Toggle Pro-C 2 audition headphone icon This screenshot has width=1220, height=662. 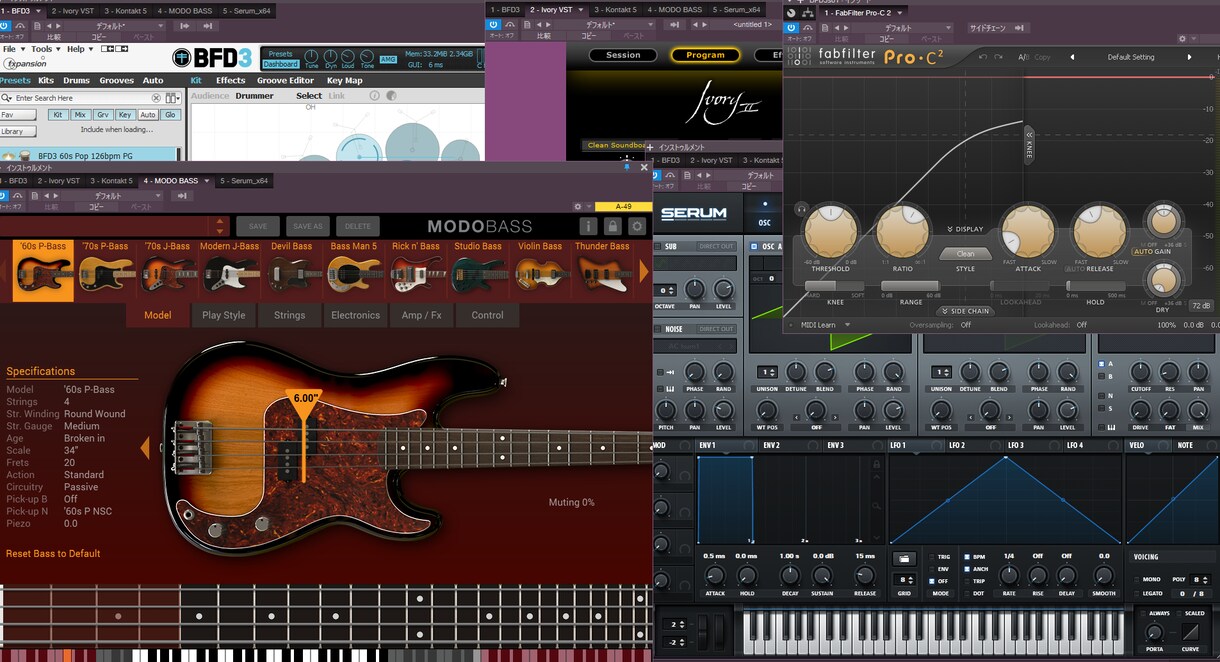tap(802, 209)
